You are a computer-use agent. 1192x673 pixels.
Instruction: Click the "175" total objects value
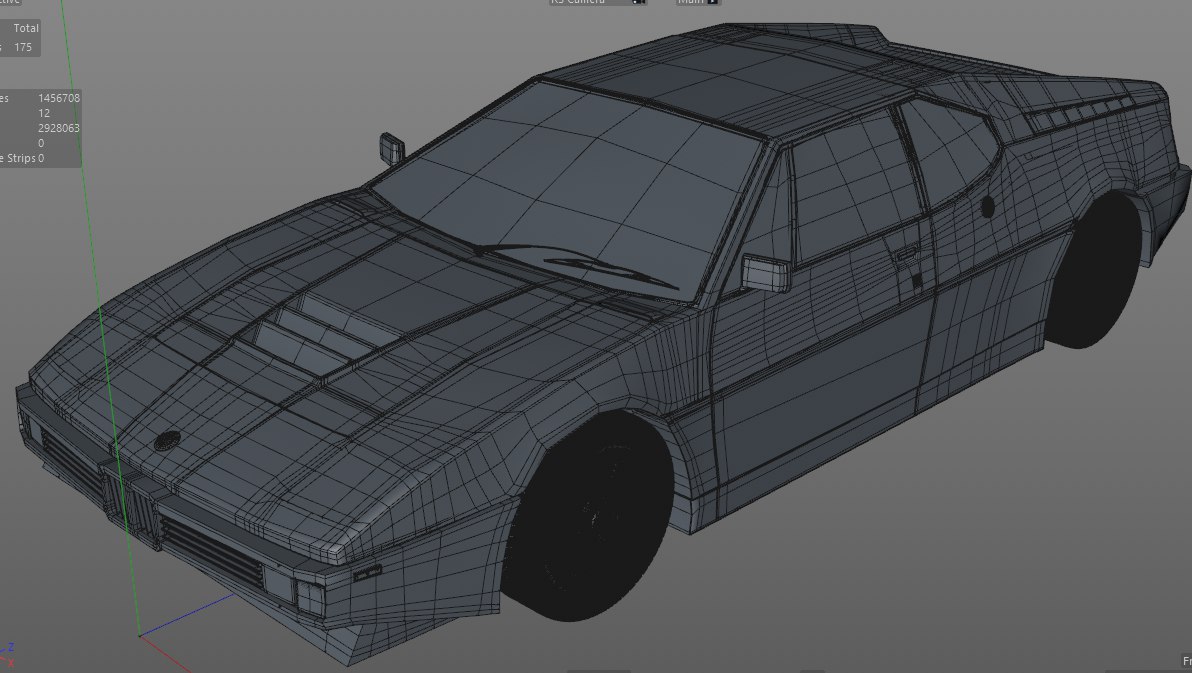tap(23, 47)
